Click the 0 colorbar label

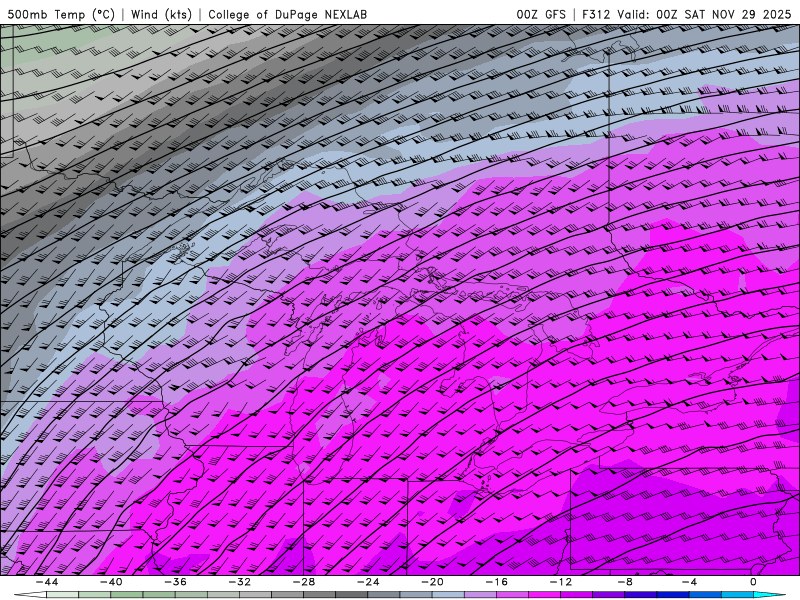coord(754,582)
